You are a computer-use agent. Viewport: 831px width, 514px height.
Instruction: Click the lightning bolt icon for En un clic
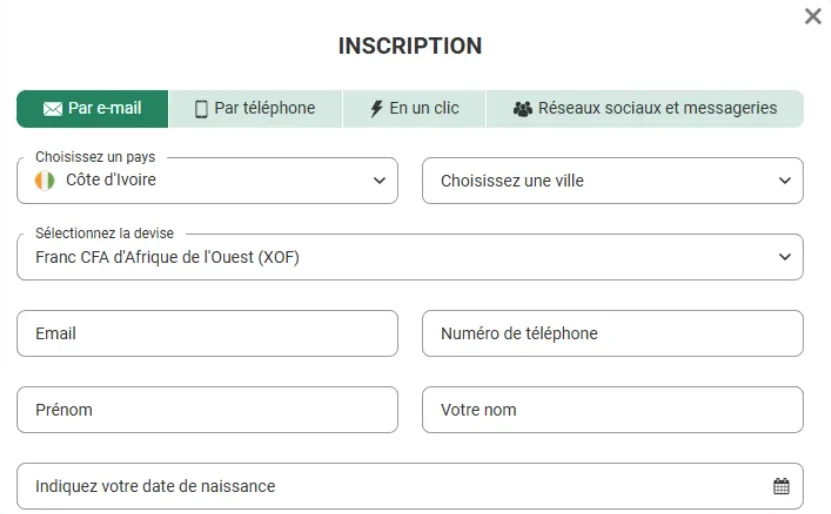click(376, 109)
